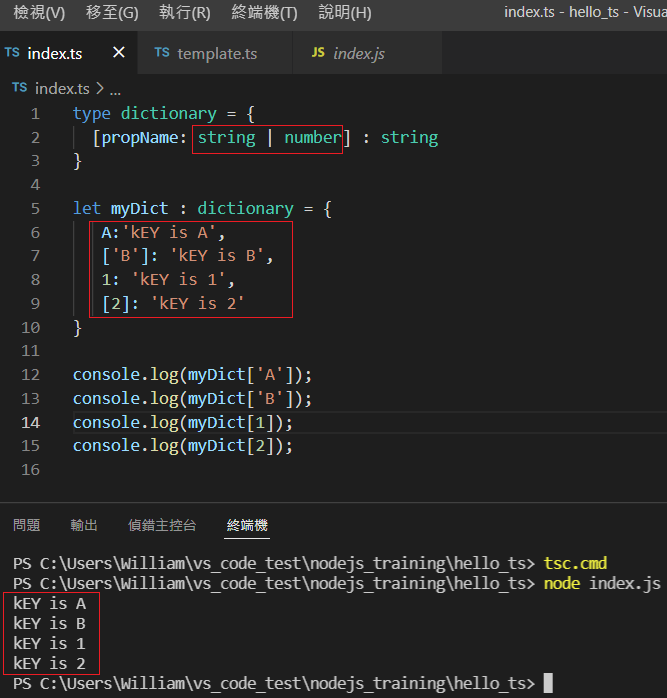Viewport: 667px width, 698px height.
Task: Open the 偵錯主控台 panel tab
Action: coord(162,525)
